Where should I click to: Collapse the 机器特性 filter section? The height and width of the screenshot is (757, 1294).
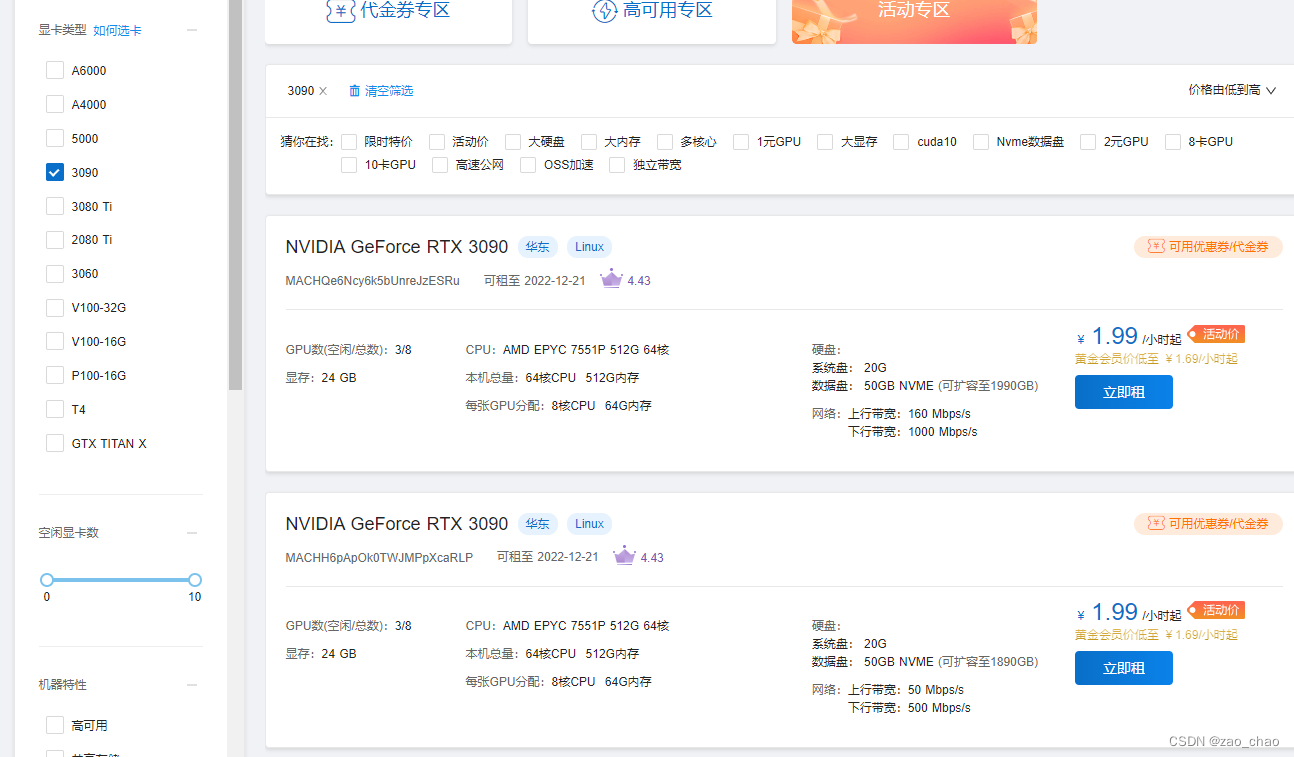[x=192, y=685]
